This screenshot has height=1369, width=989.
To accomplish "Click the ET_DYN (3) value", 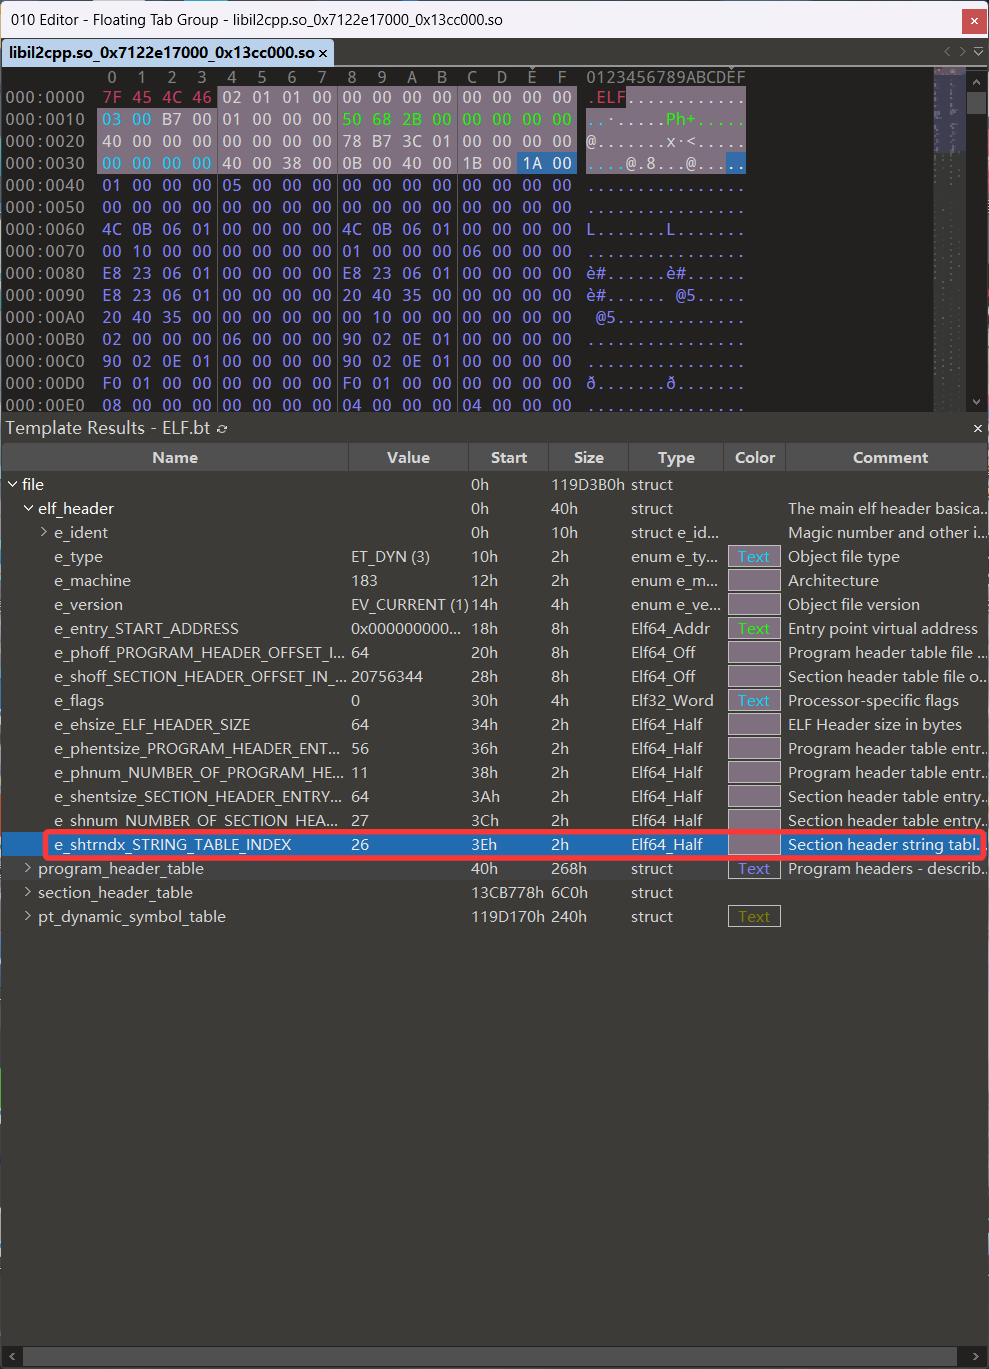I will 390,556.
